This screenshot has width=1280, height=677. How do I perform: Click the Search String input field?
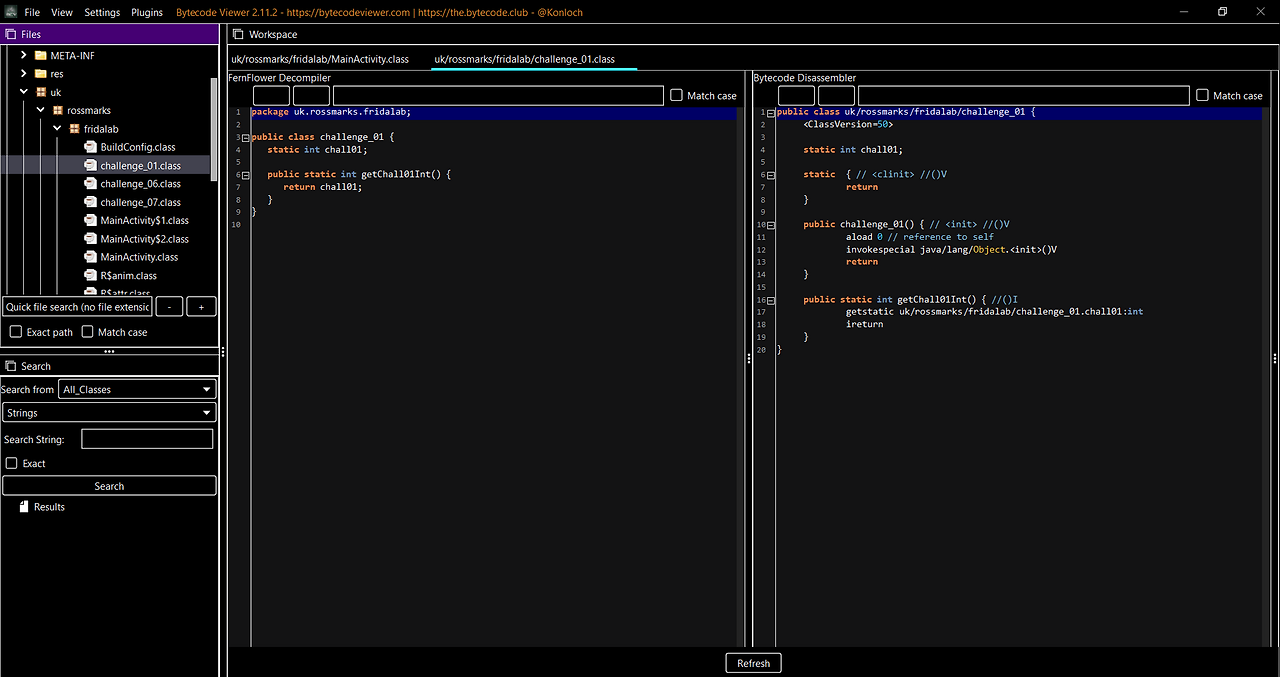(x=147, y=439)
